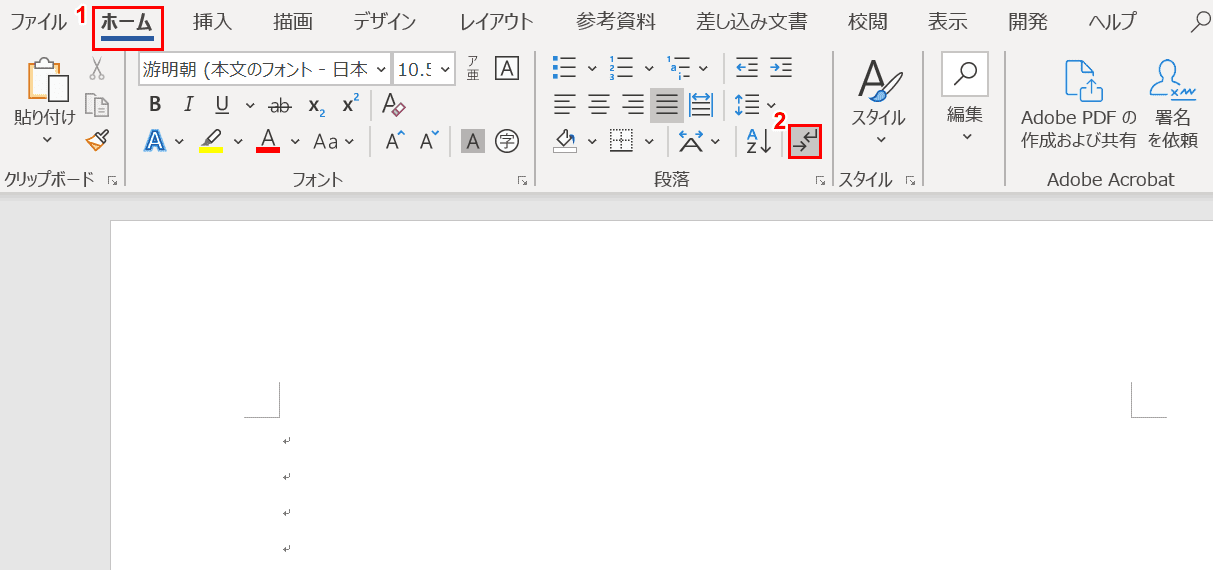The width and height of the screenshot is (1213, 570).
Task: Click the character border icon
Action: click(508, 69)
